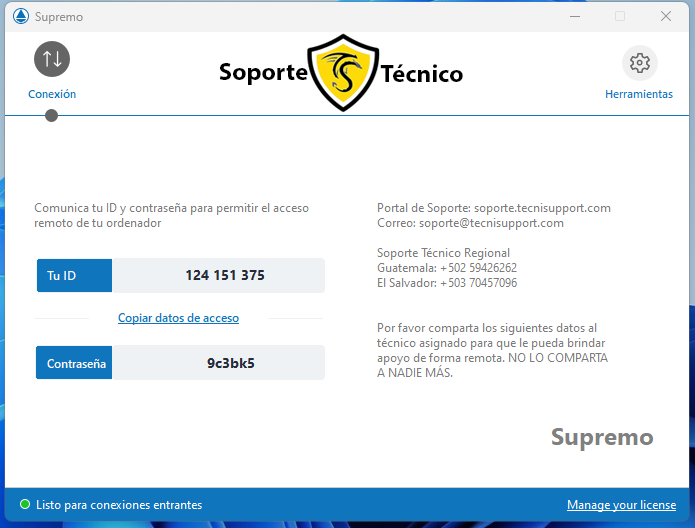Click the Supremo window title text
Viewport: 695px width, 528px height.
(59, 17)
